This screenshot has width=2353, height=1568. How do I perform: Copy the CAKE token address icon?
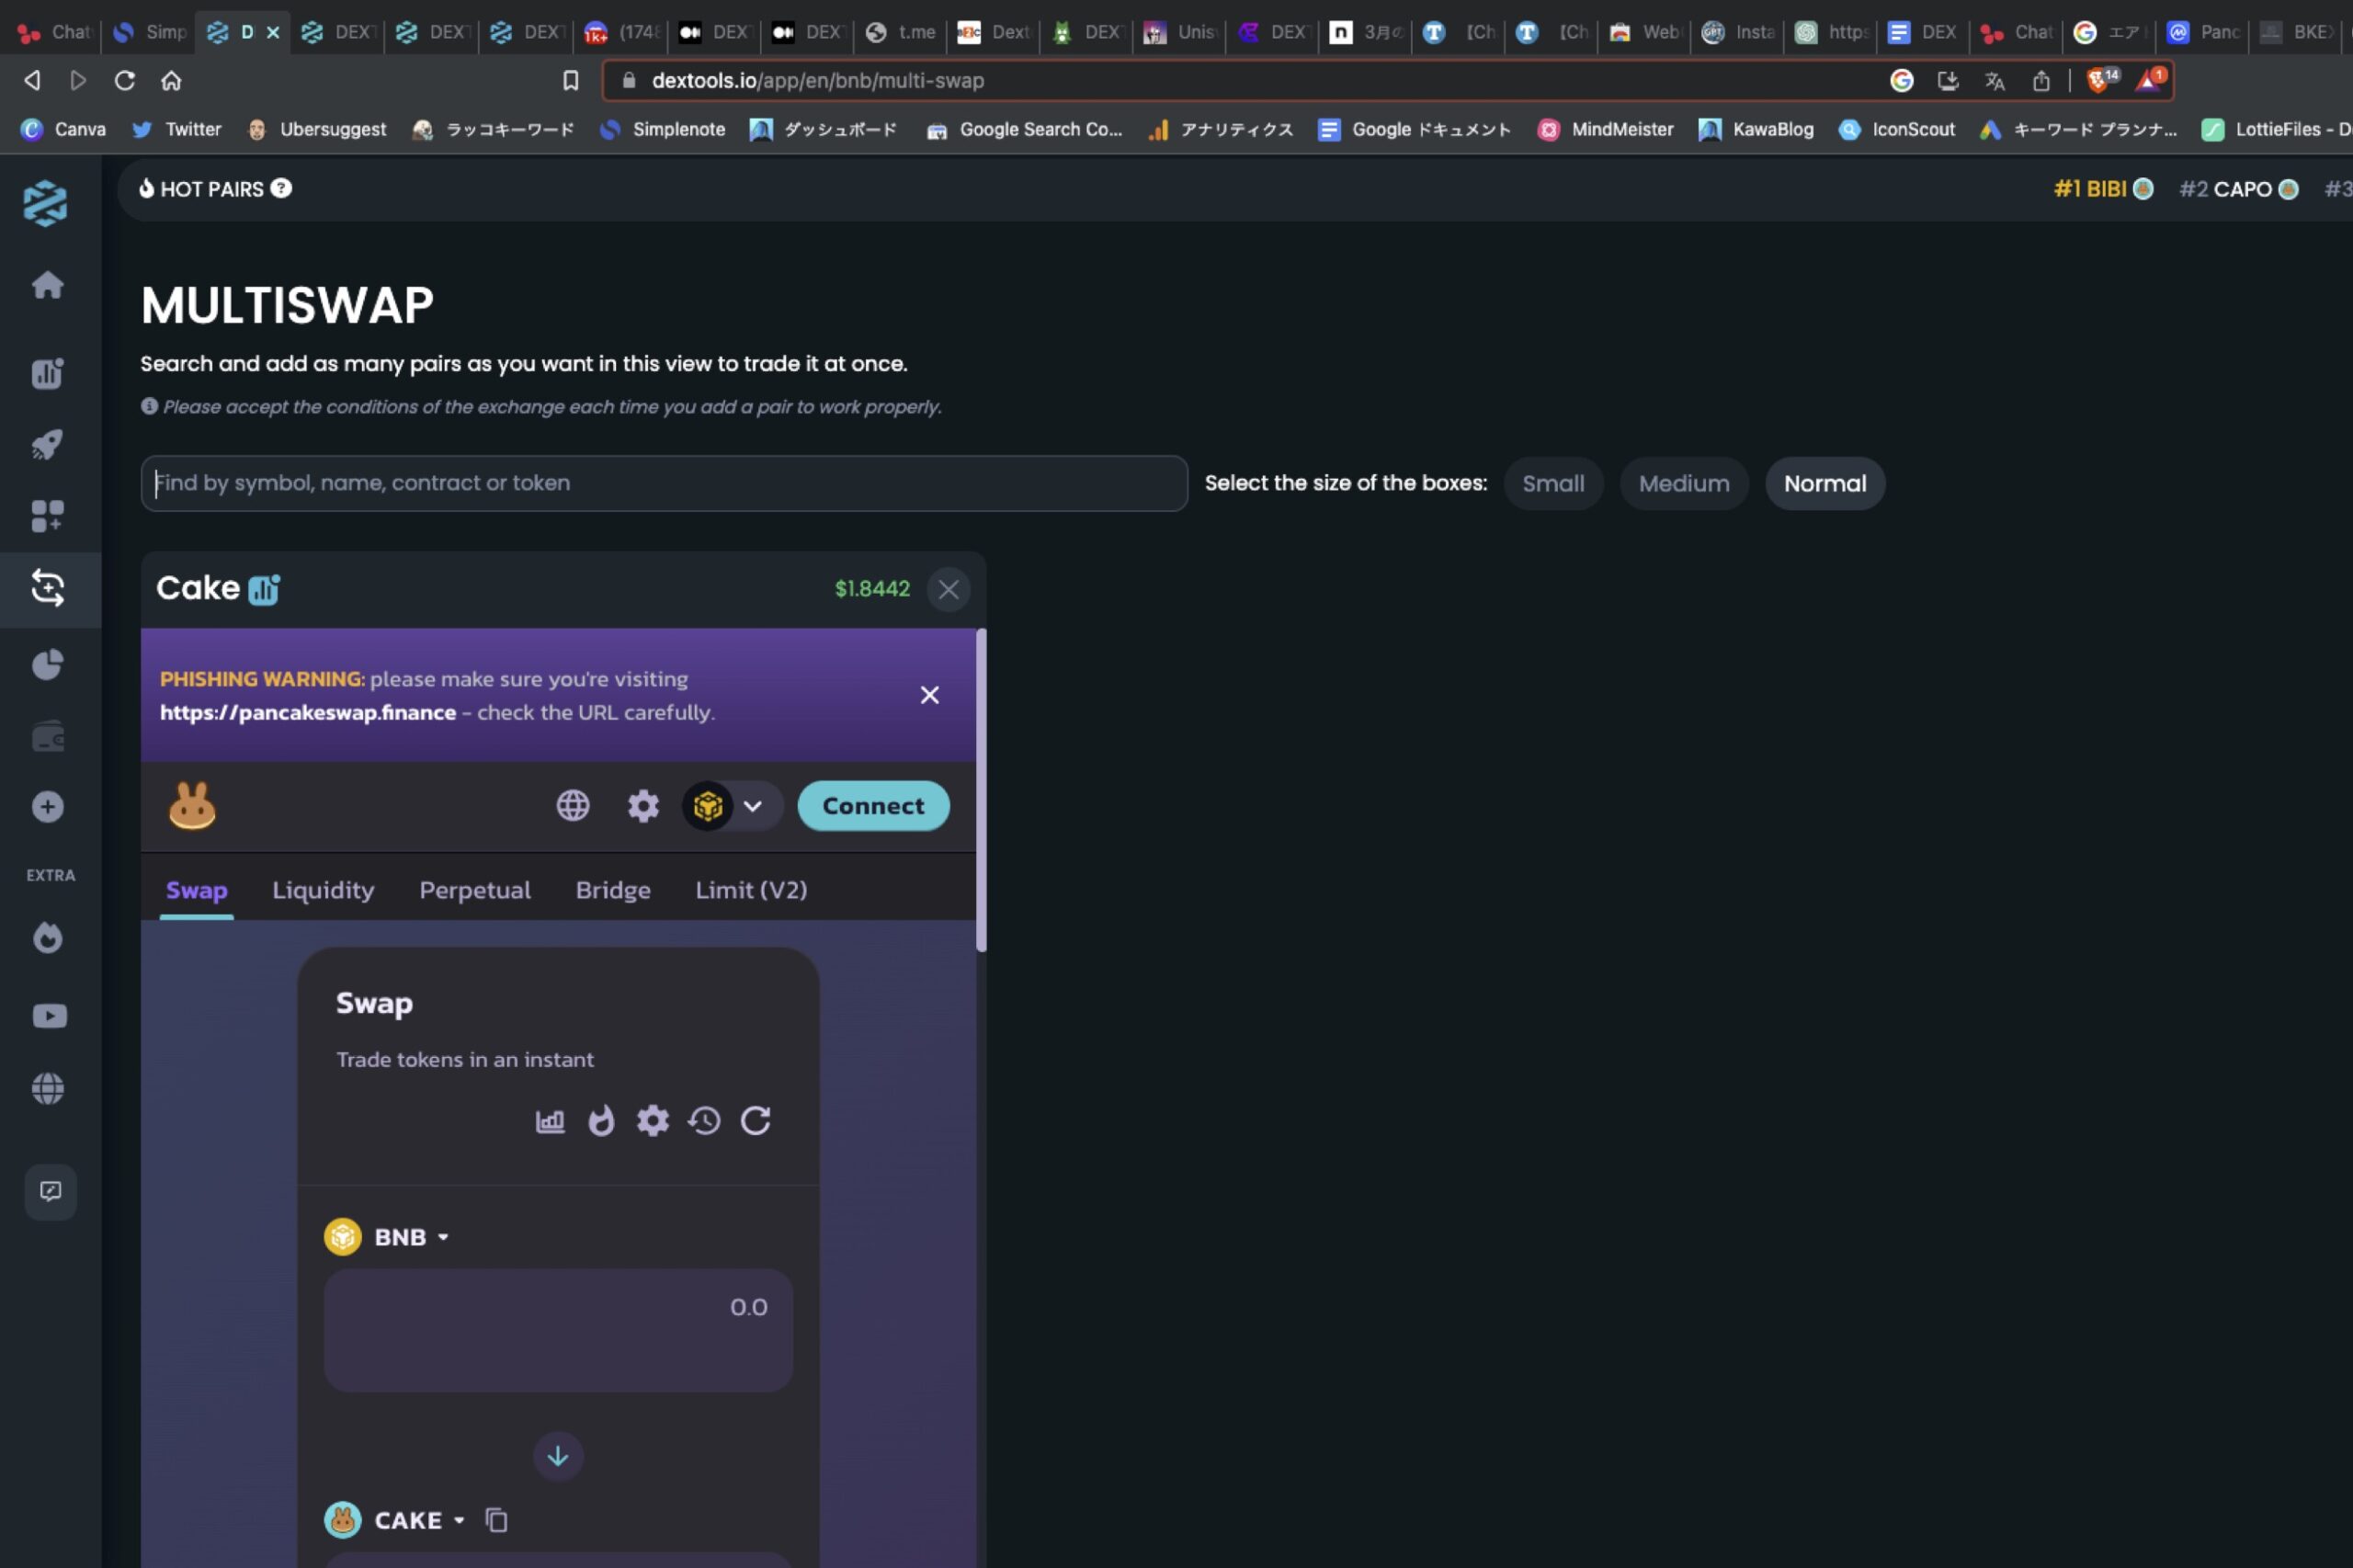(495, 1519)
